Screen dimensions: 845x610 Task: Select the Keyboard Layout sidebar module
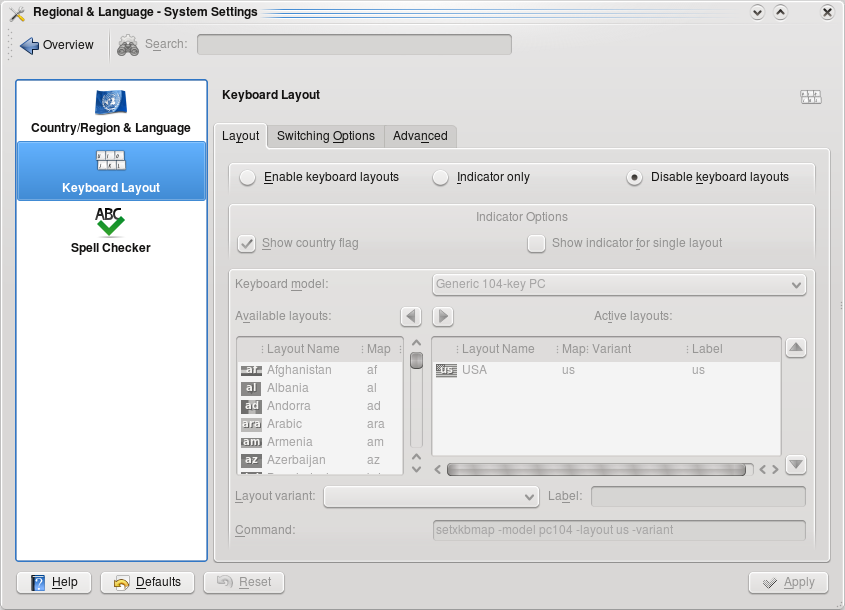(x=111, y=171)
